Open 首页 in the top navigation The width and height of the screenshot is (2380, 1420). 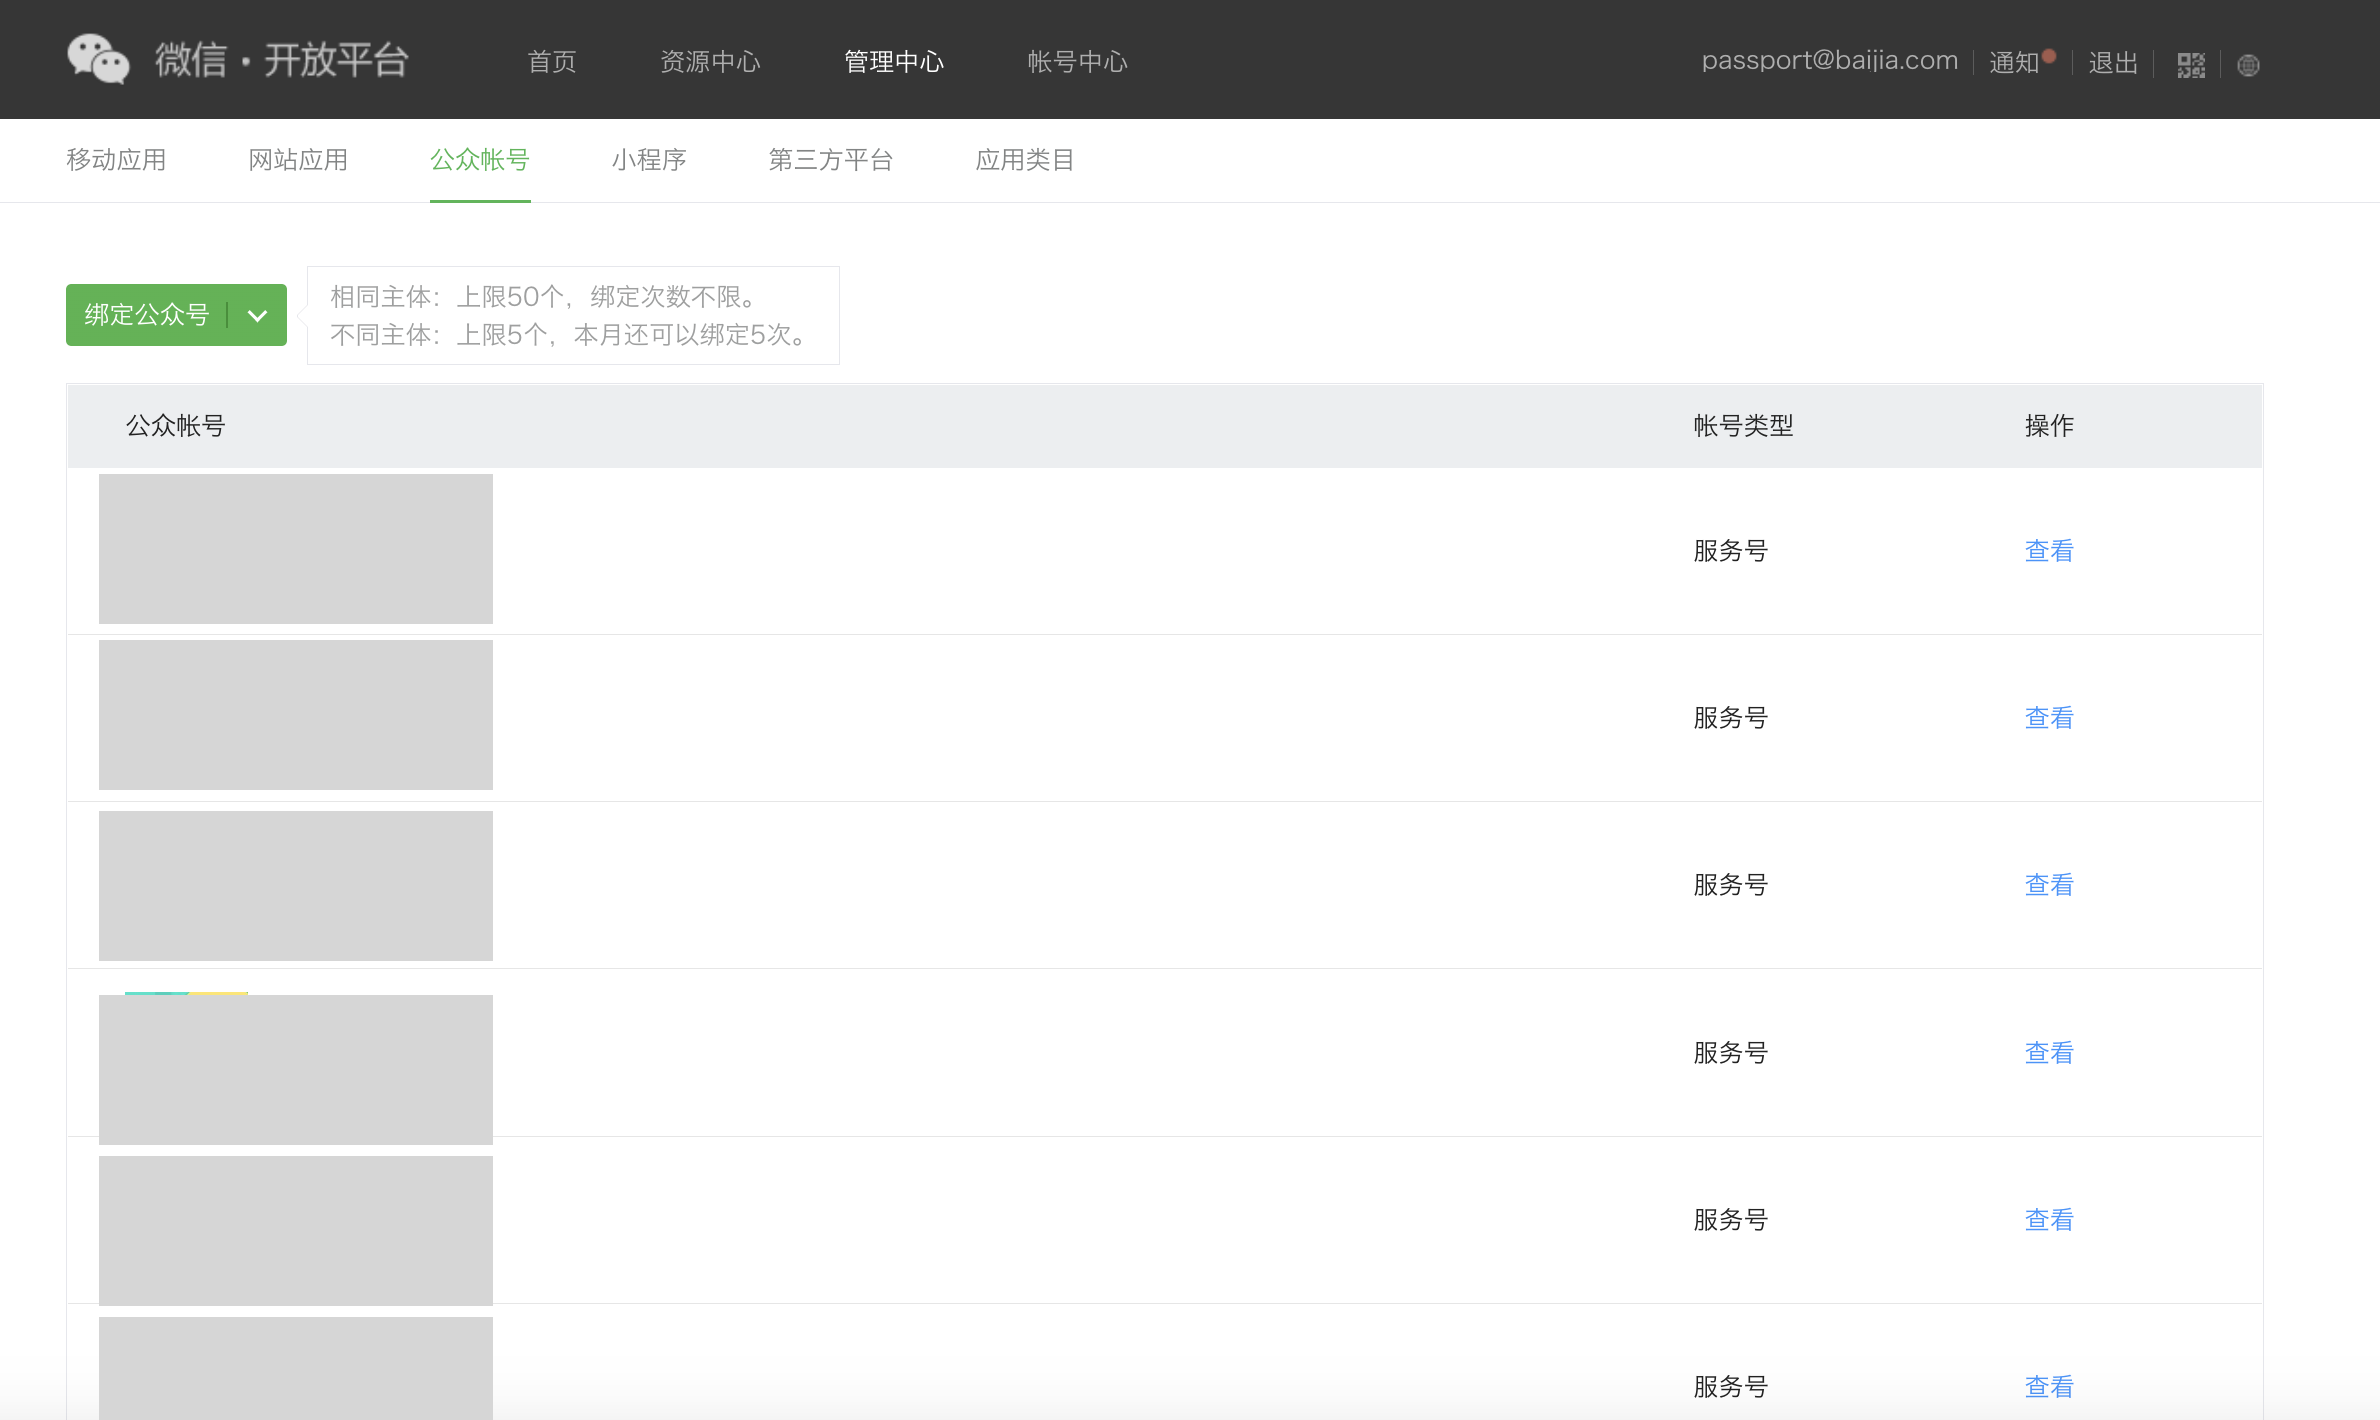coord(552,62)
